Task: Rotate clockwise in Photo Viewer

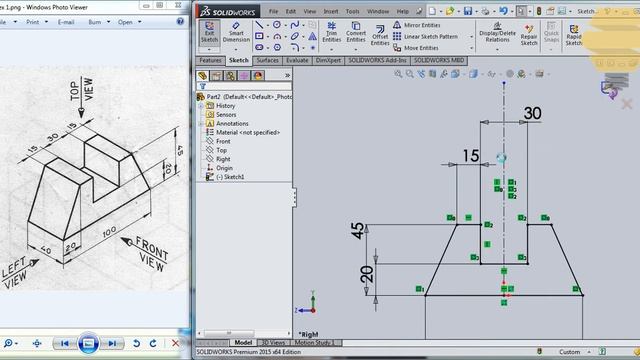Action: 153,343
